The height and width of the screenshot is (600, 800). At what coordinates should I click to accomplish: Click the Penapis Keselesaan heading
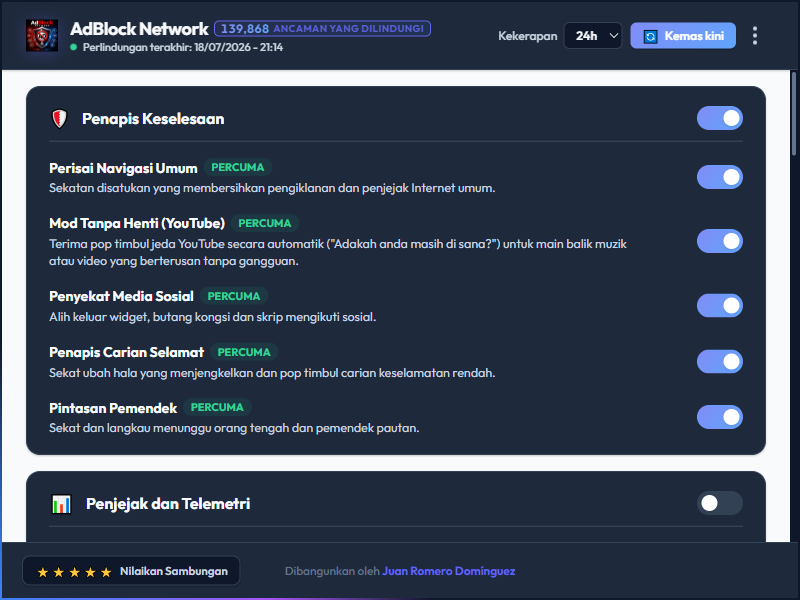coord(153,119)
